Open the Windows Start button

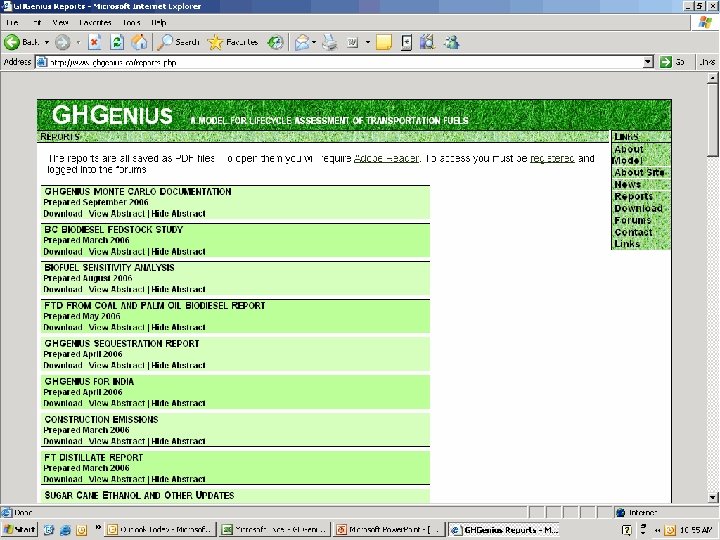pyautogui.click(x=19, y=529)
